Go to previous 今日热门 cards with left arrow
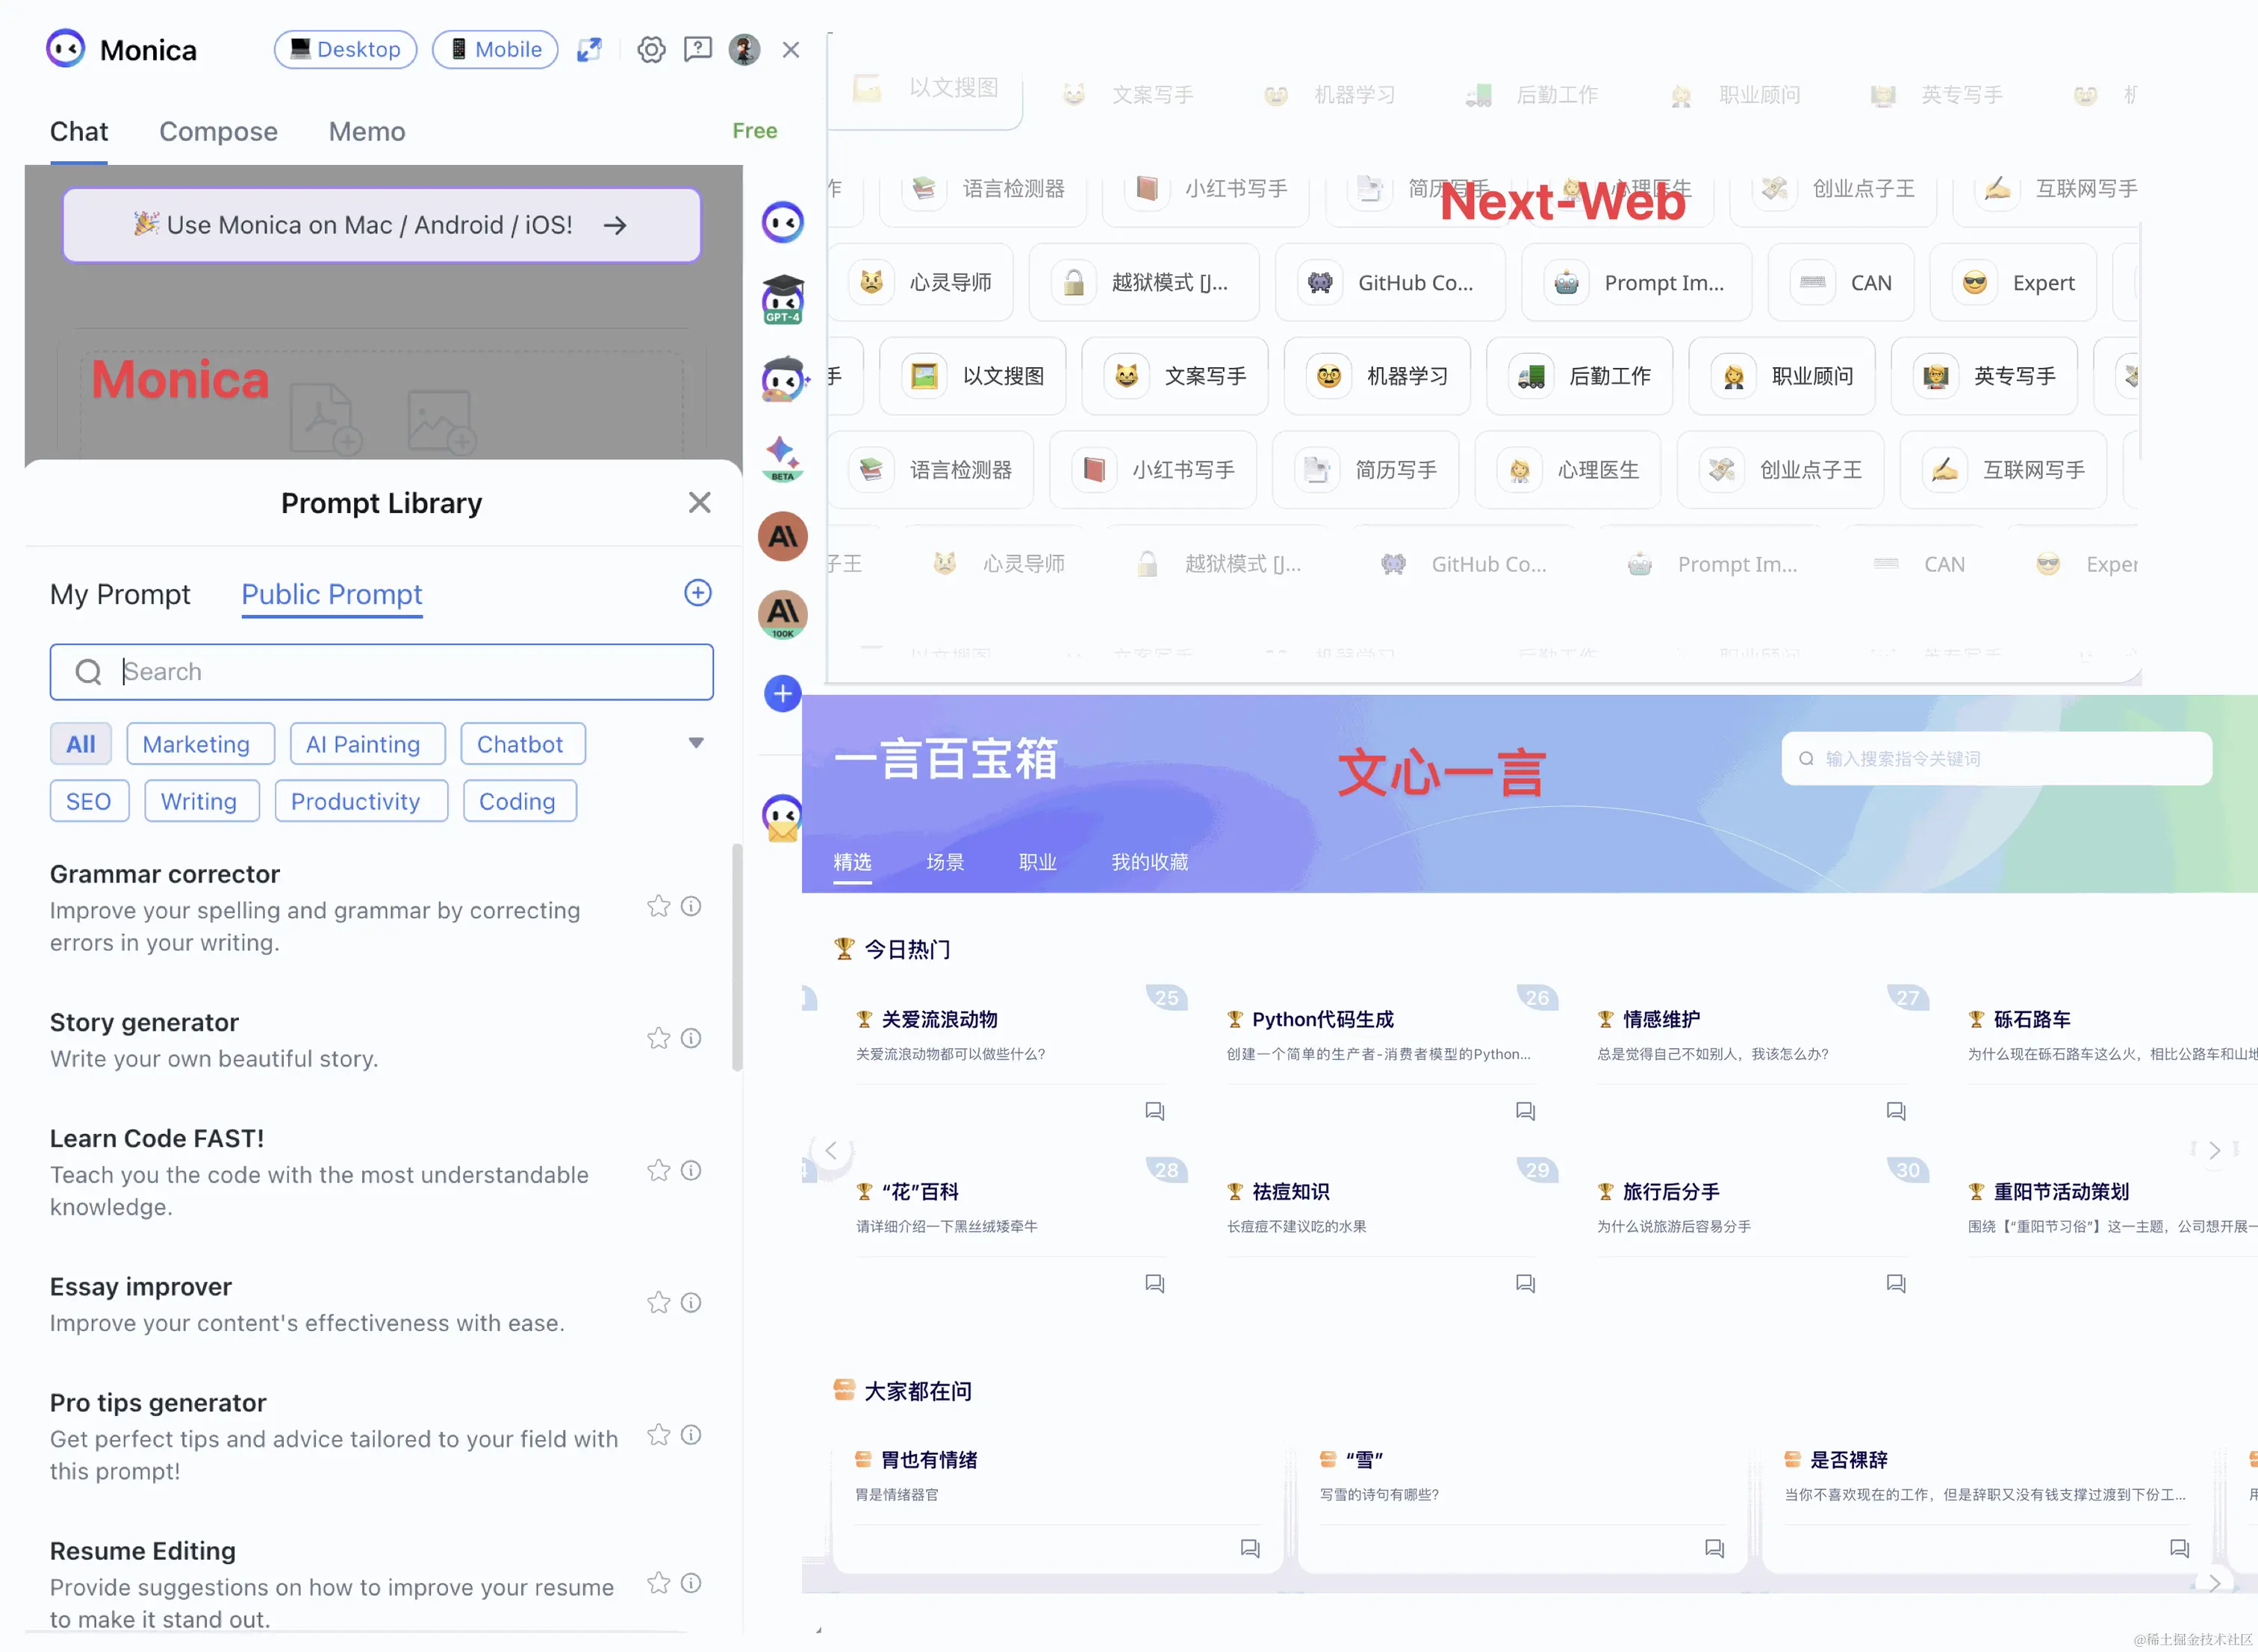The image size is (2258, 1652). pos(831,1150)
